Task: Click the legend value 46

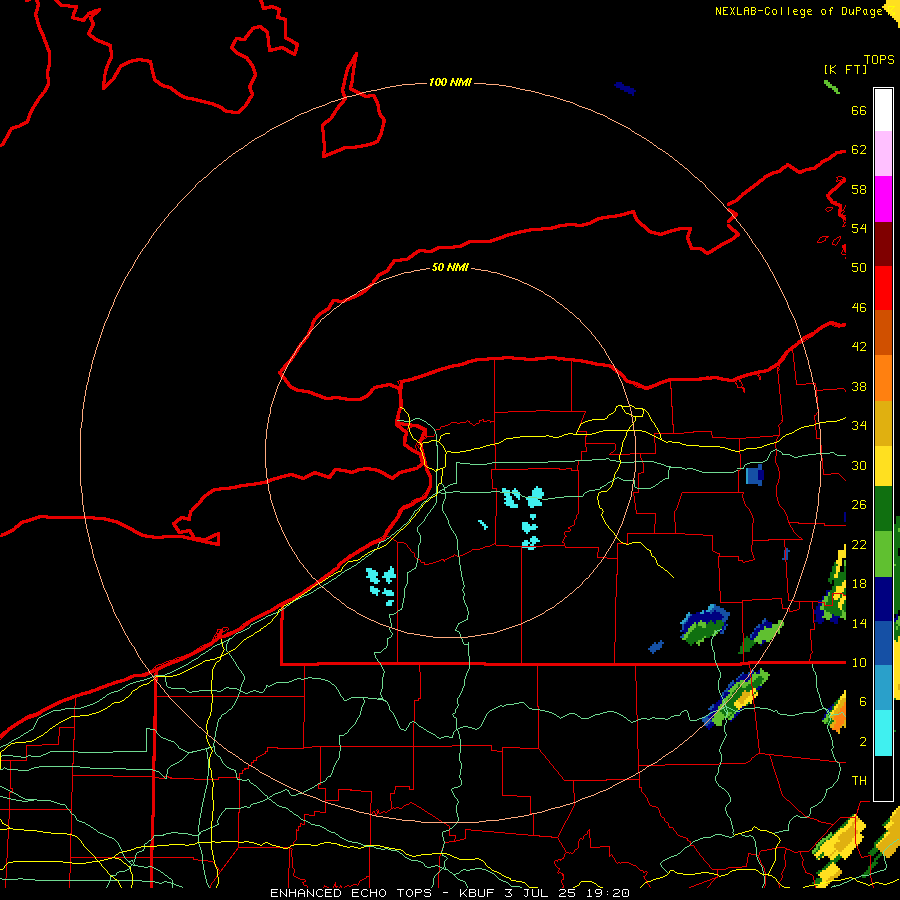Action: click(x=859, y=308)
